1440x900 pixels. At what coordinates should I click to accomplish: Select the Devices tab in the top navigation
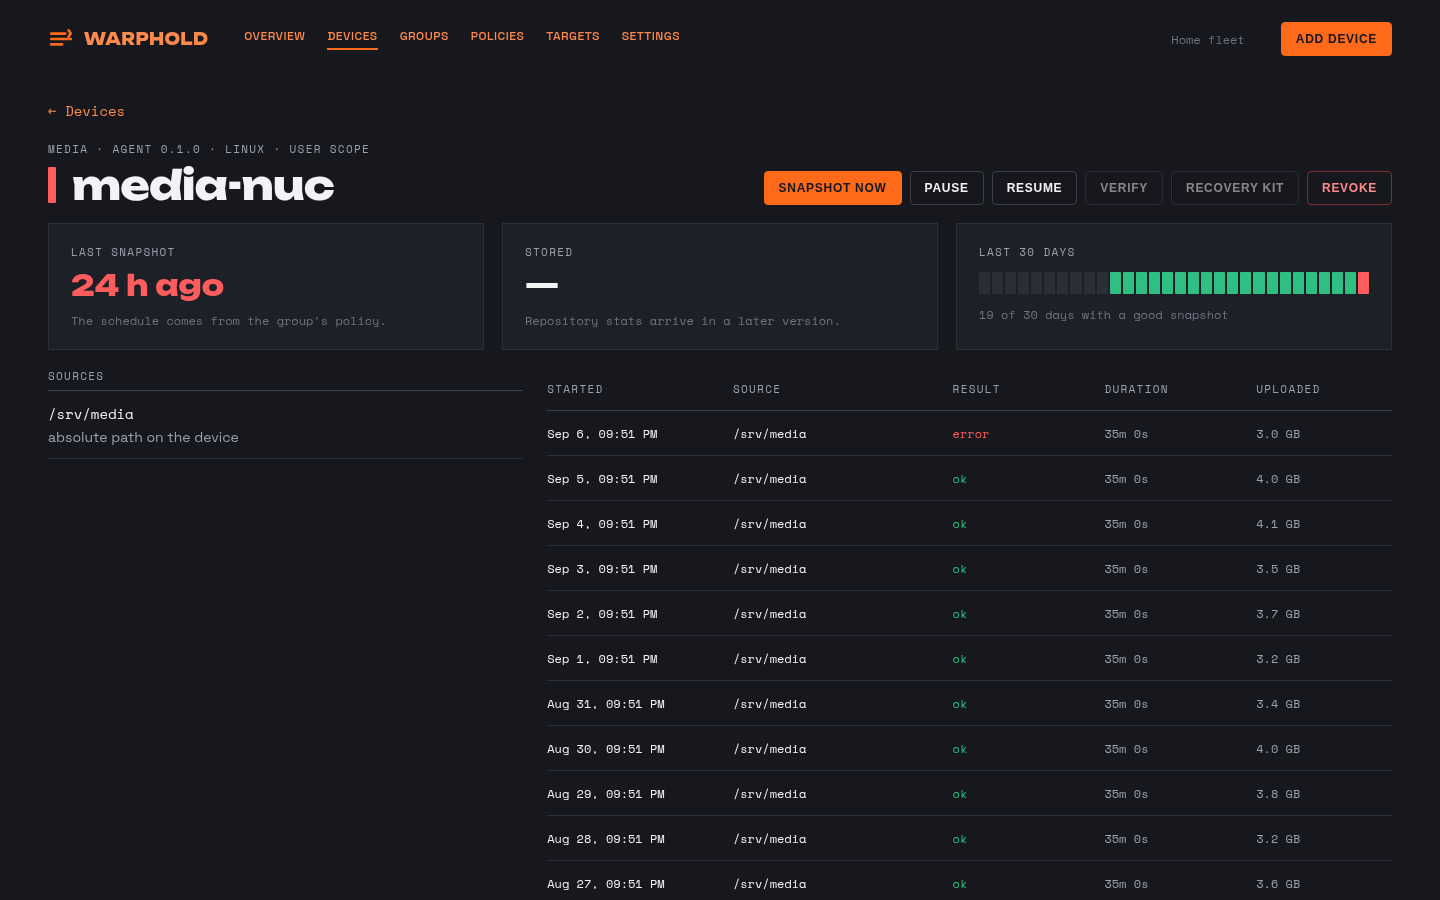pyautogui.click(x=352, y=36)
